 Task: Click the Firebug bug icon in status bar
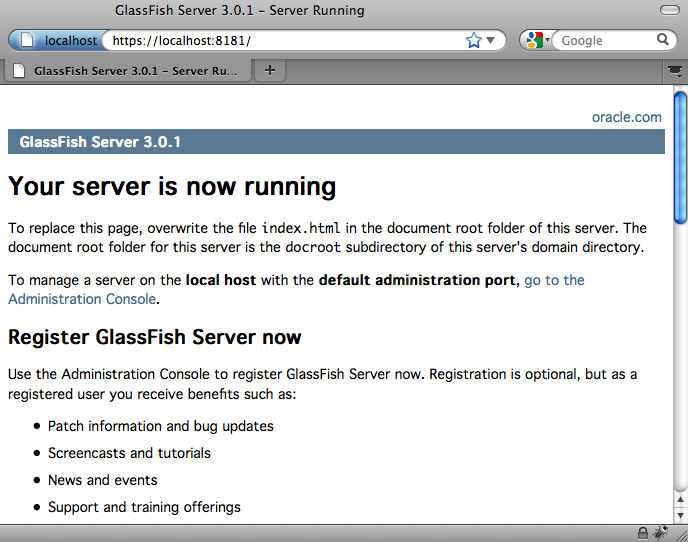pyautogui.click(x=660, y=533)
